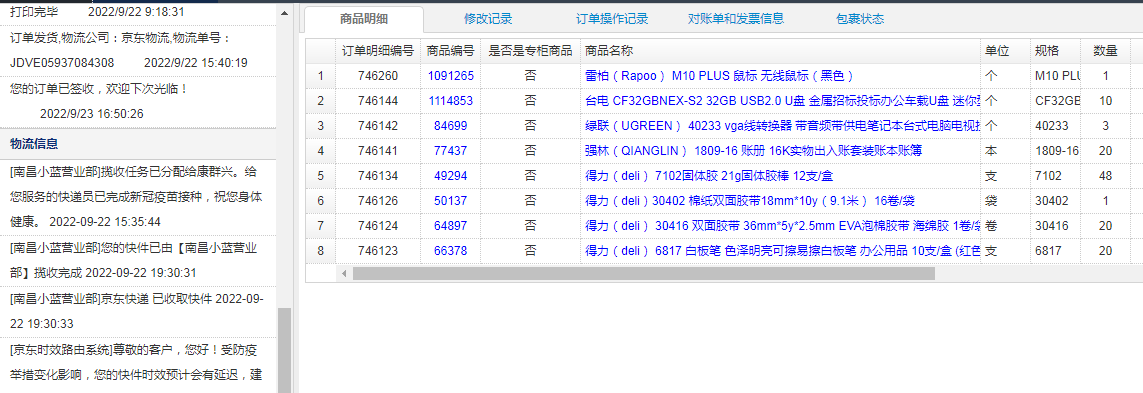Screen dimensions: 1143x393
Task: Click the 是否是专柜商品 column header
Action: tap(530, 51)
